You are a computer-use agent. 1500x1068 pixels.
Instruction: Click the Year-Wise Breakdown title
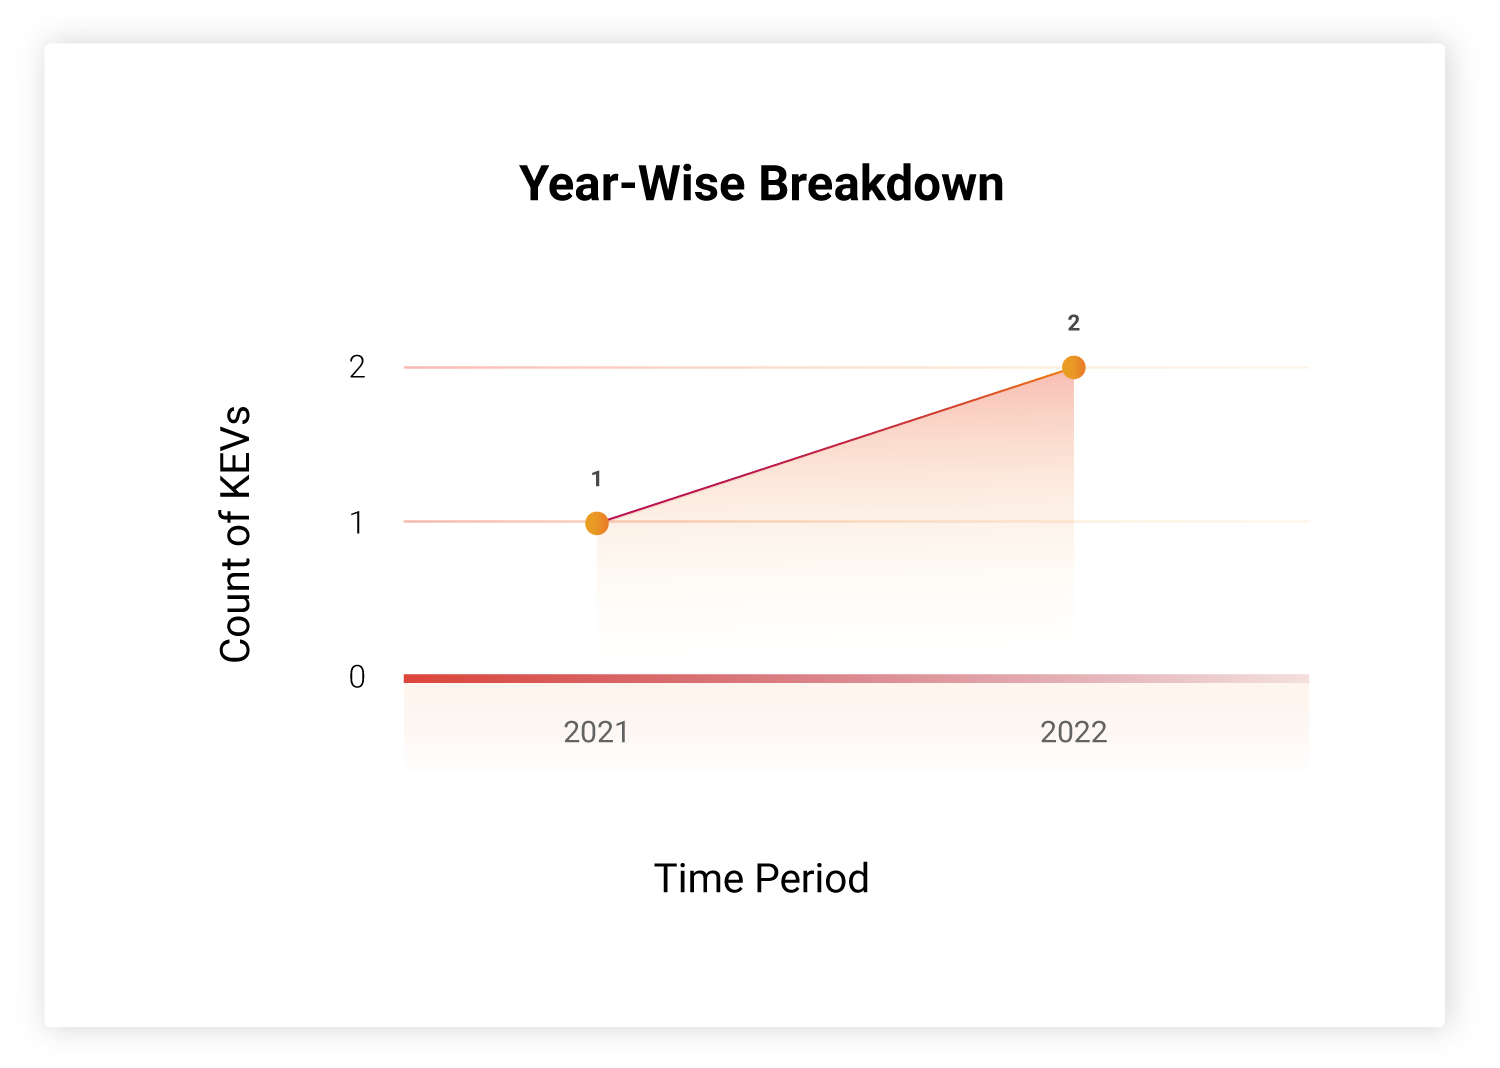[761, 184]
